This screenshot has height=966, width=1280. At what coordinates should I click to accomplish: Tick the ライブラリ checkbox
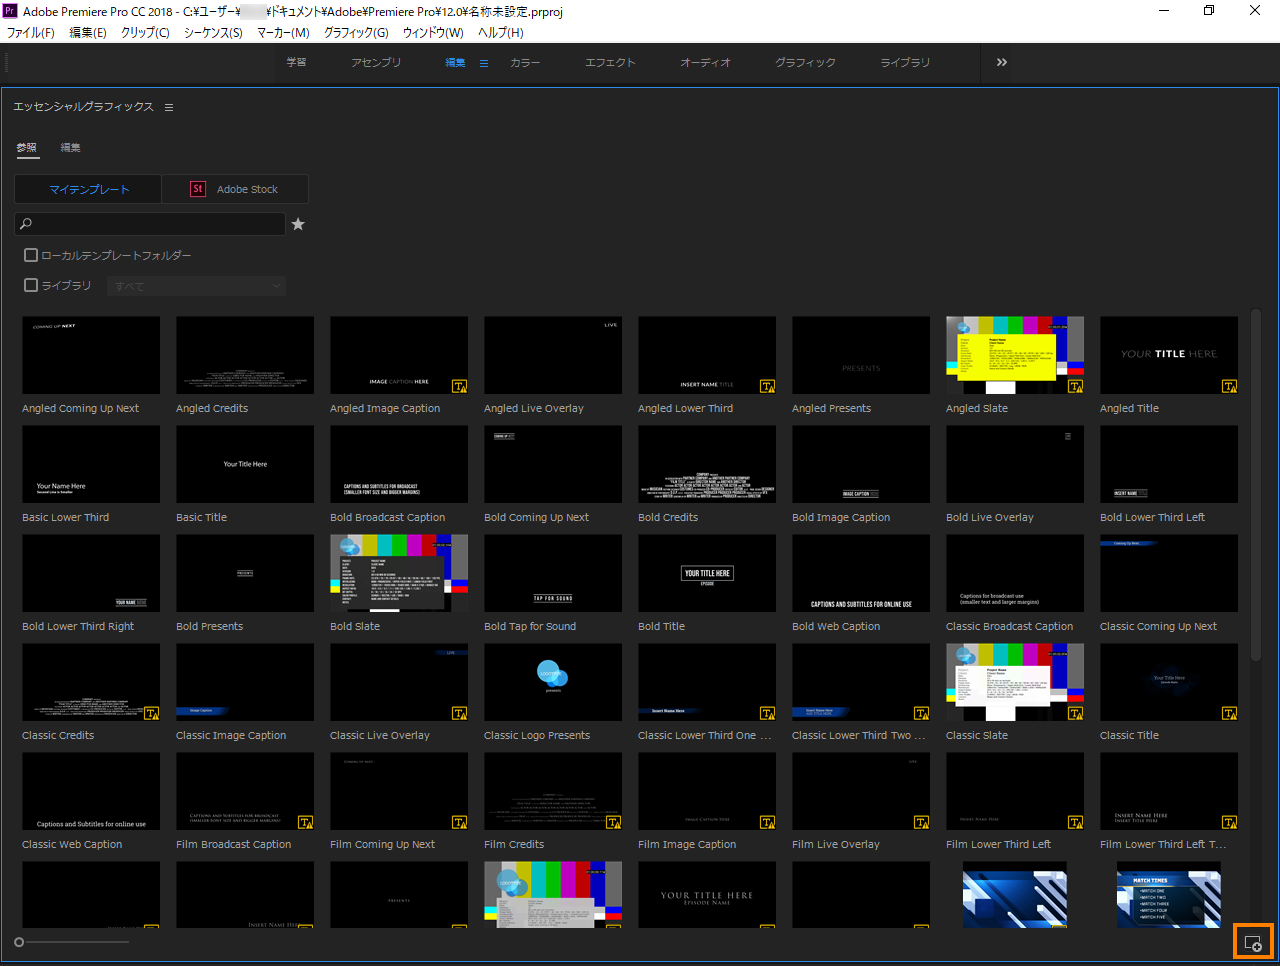point(31,285)
